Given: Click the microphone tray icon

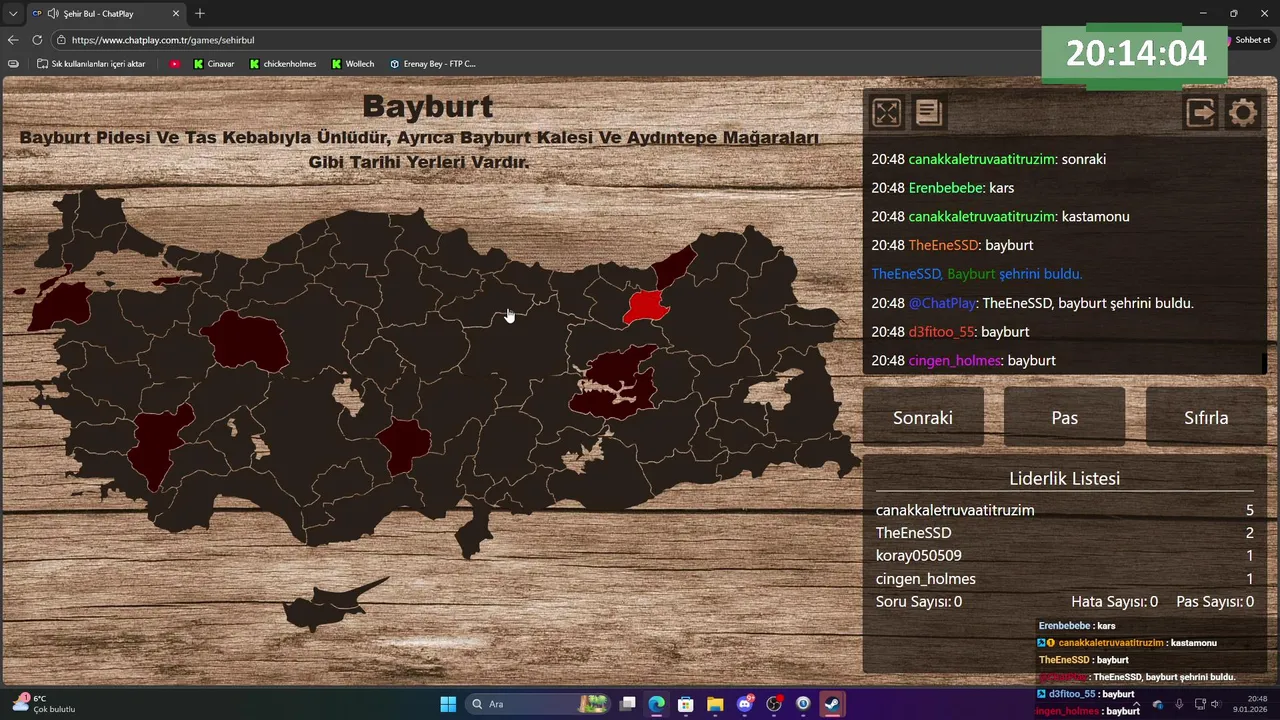Looking at the screenshot, I should pyautogui.click(x=1180, y=704).
